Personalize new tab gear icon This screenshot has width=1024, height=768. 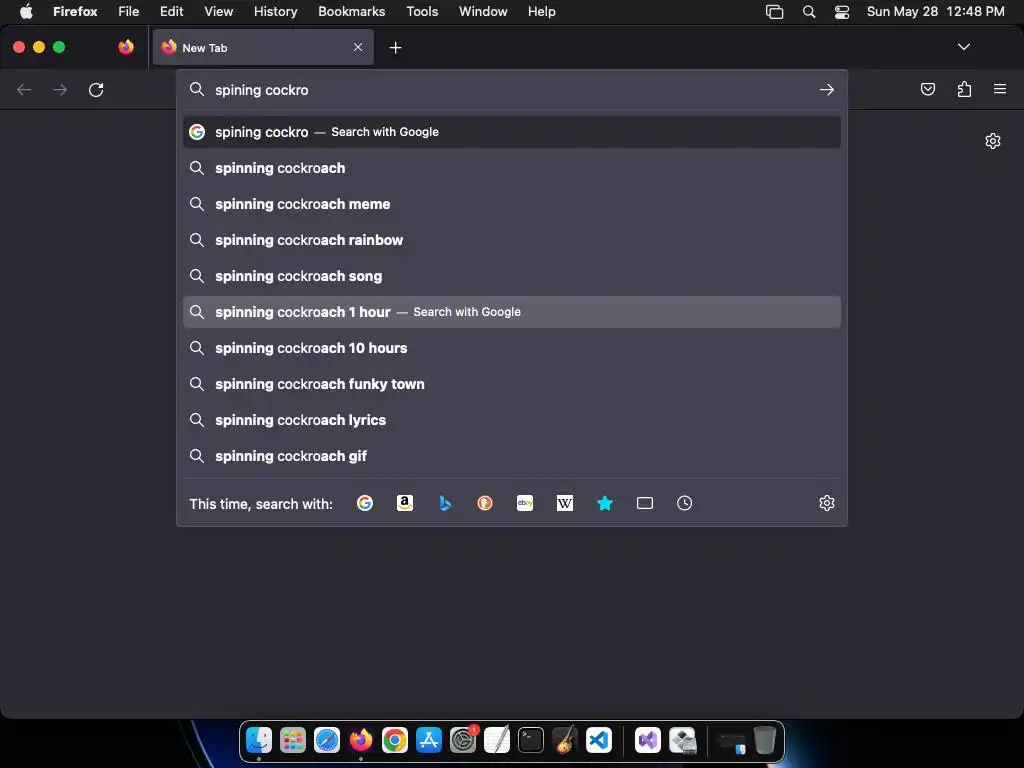[993, 141]
